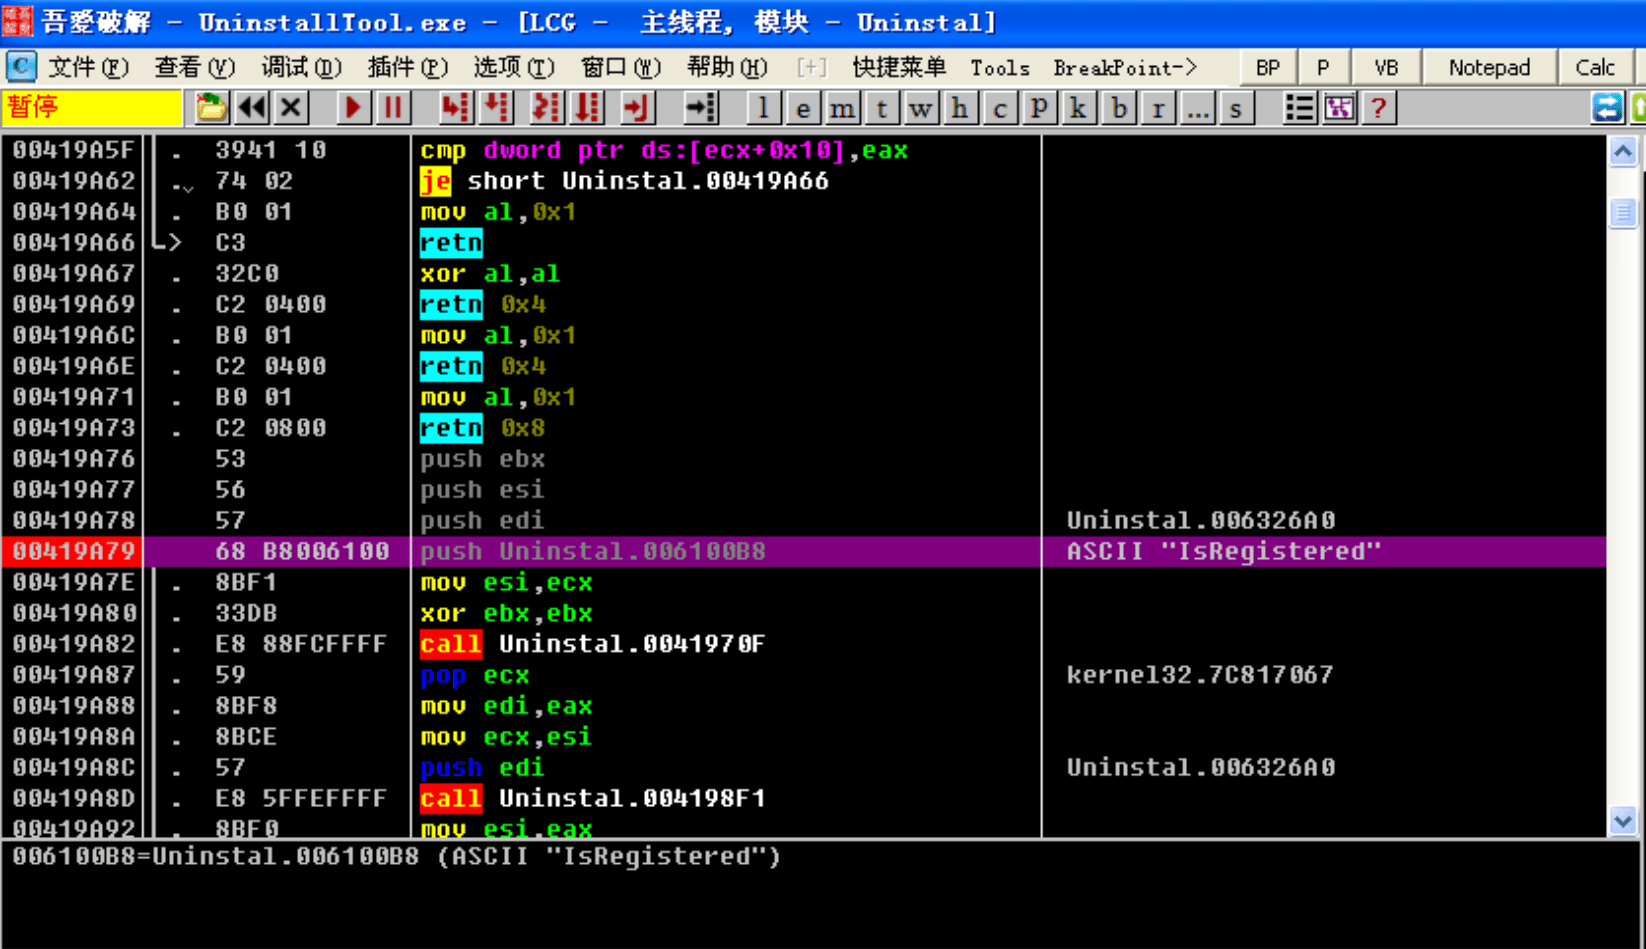Viewport: 1646px width, 949px height.
Task: Click the Trace Over toolbar icon
Action: pos(588,107)
